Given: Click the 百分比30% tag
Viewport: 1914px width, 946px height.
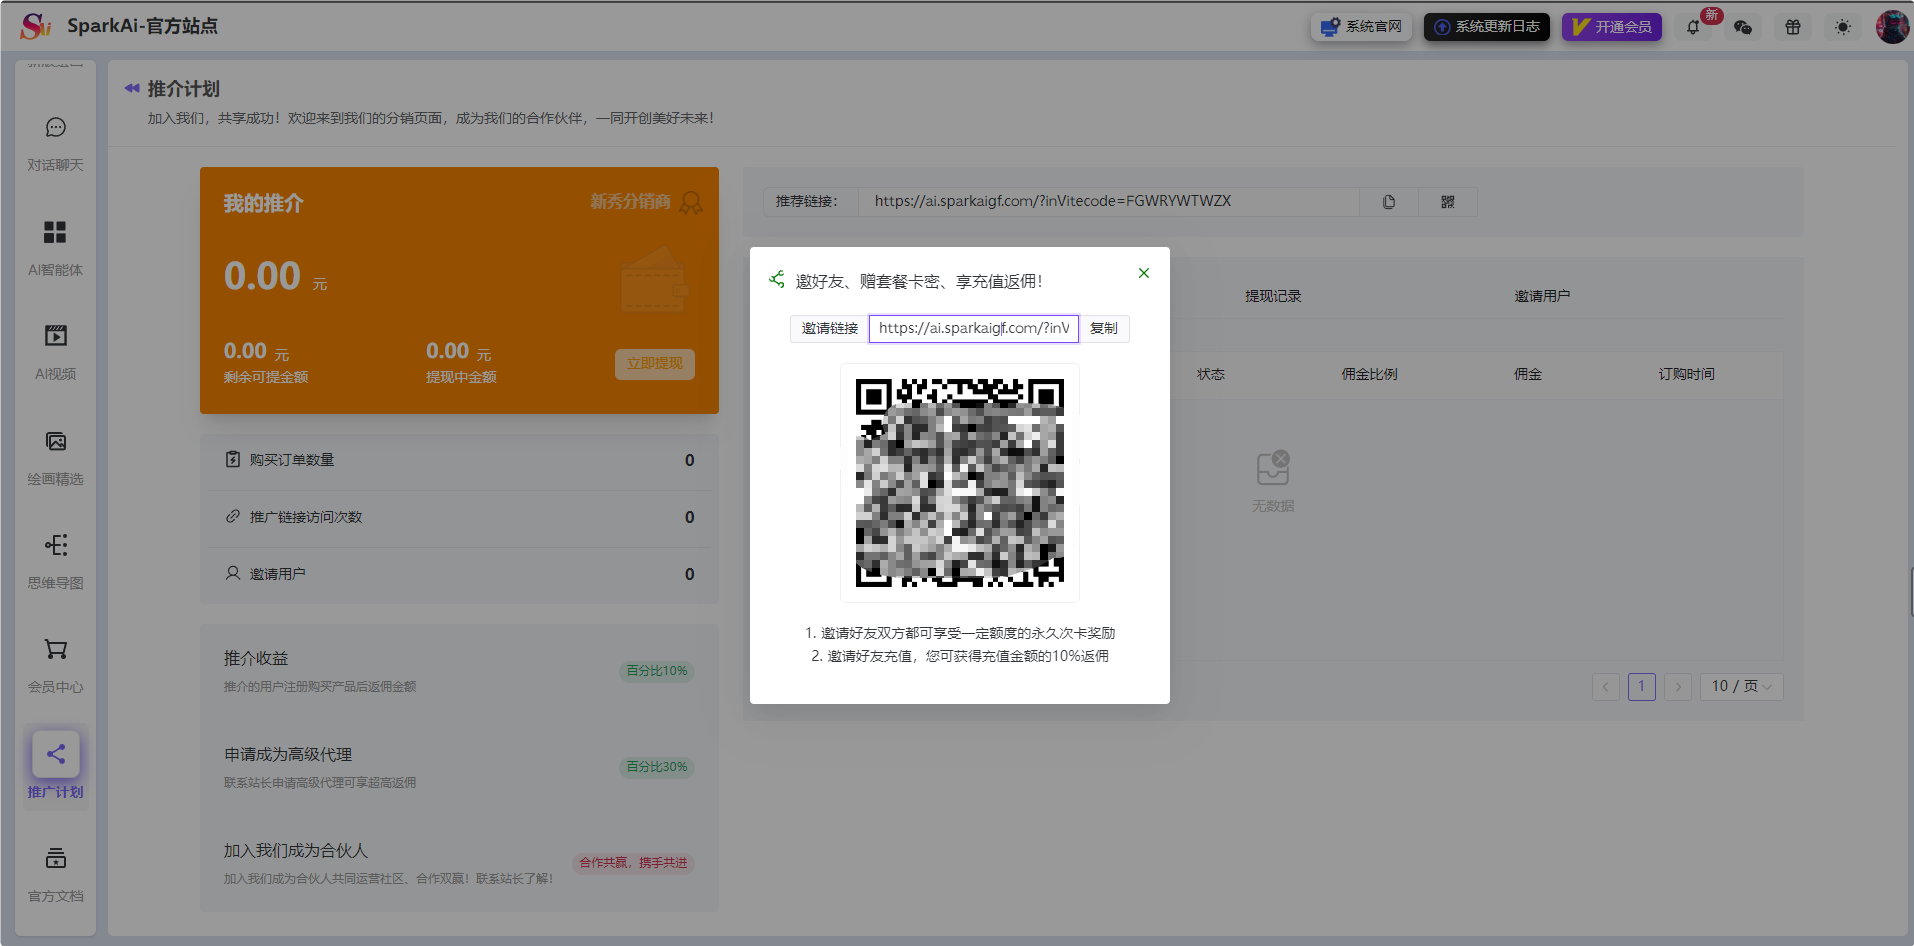Looking at the screenshot, I should [x=657, y=767].
